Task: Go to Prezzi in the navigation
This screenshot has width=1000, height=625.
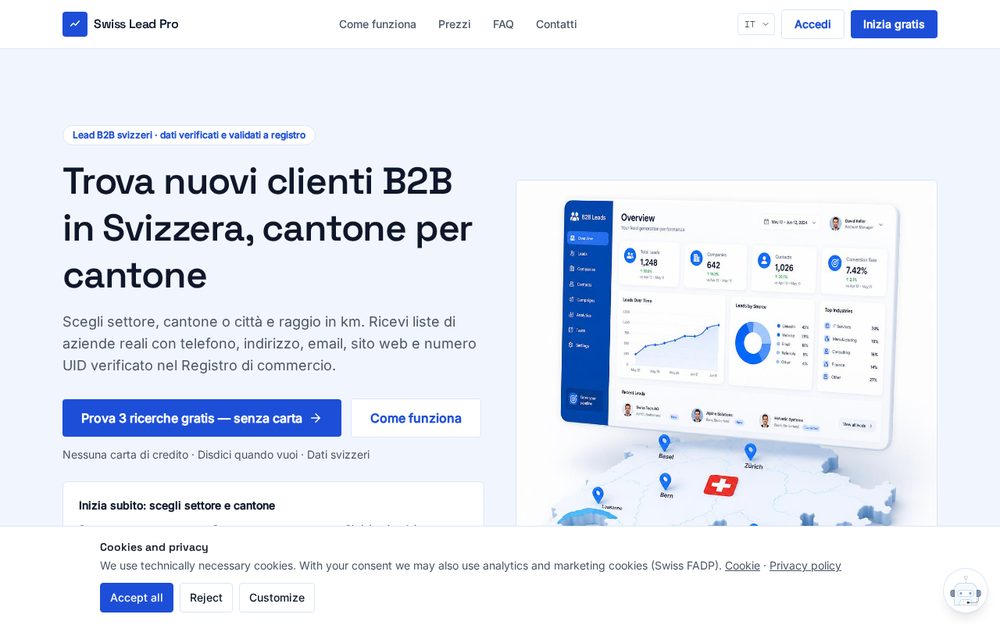Action: coord(454,24)
